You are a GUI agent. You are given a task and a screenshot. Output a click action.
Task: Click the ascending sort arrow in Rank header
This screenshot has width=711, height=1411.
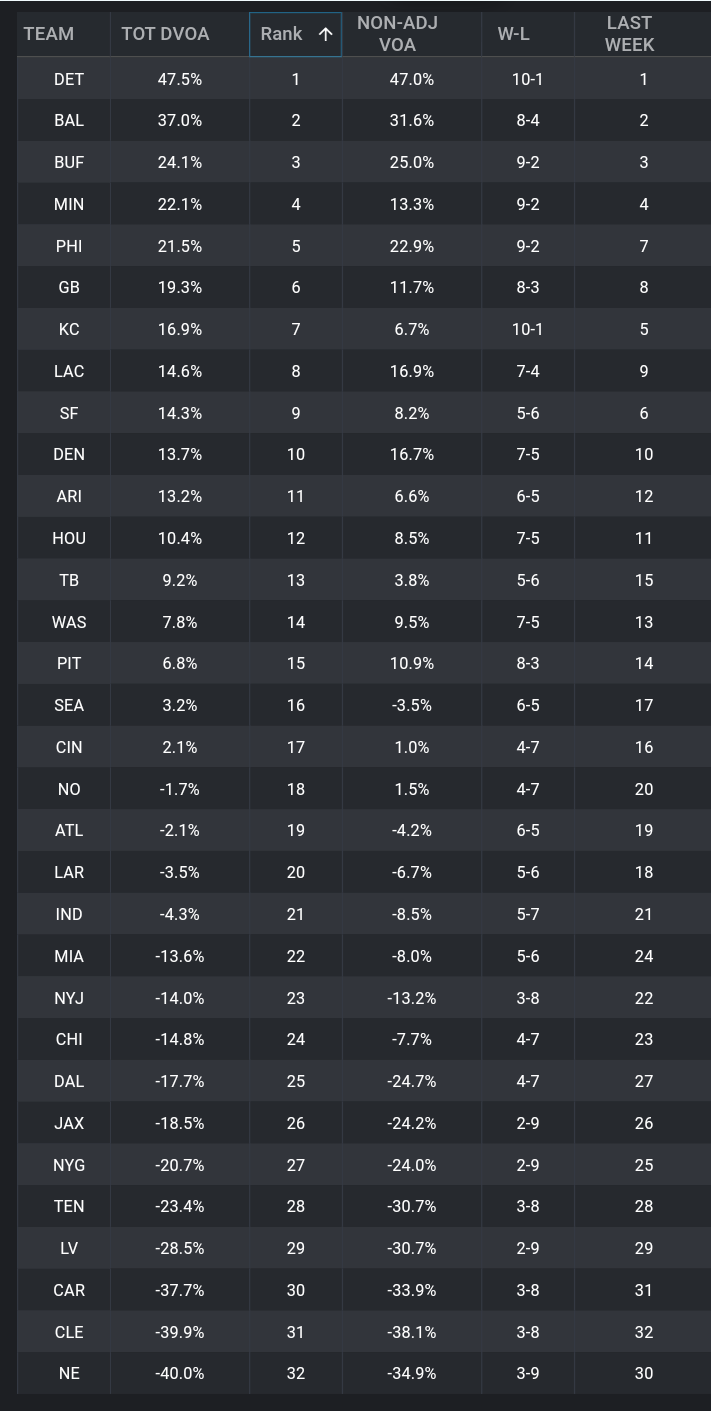325,34
